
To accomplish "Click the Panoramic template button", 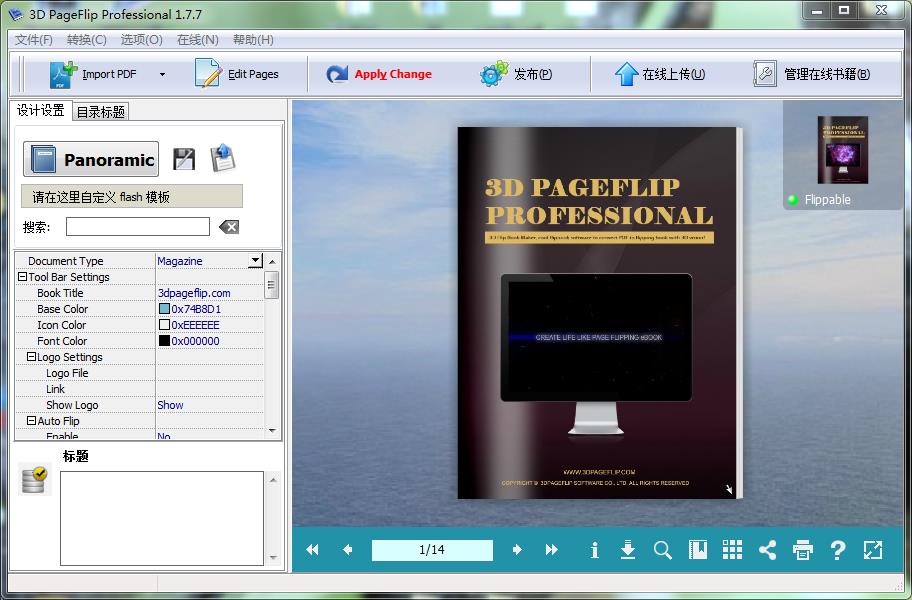I will pyautogui.click(x=91, y=159).
